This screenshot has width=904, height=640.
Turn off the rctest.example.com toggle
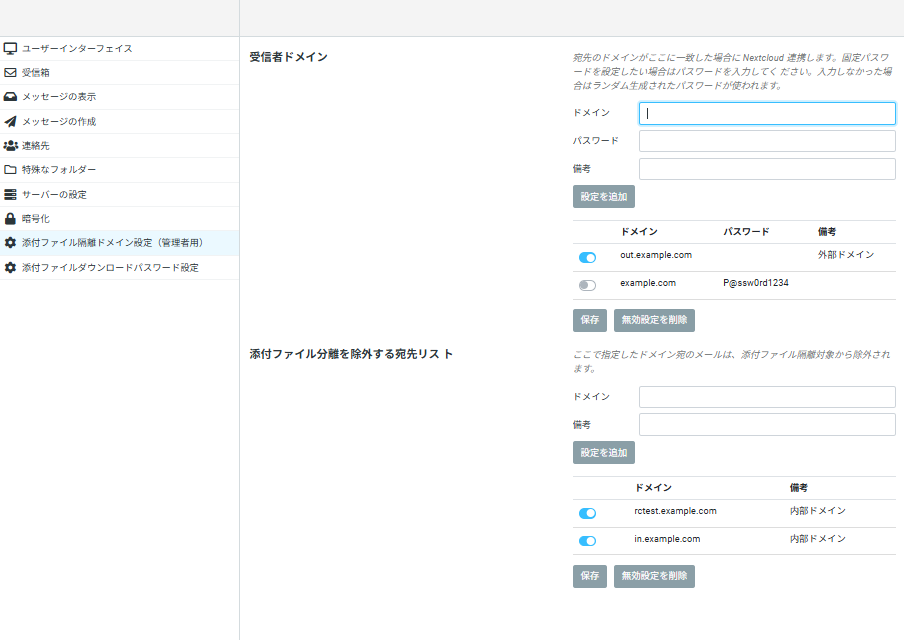pyautogui.click(x=587, y=514)
